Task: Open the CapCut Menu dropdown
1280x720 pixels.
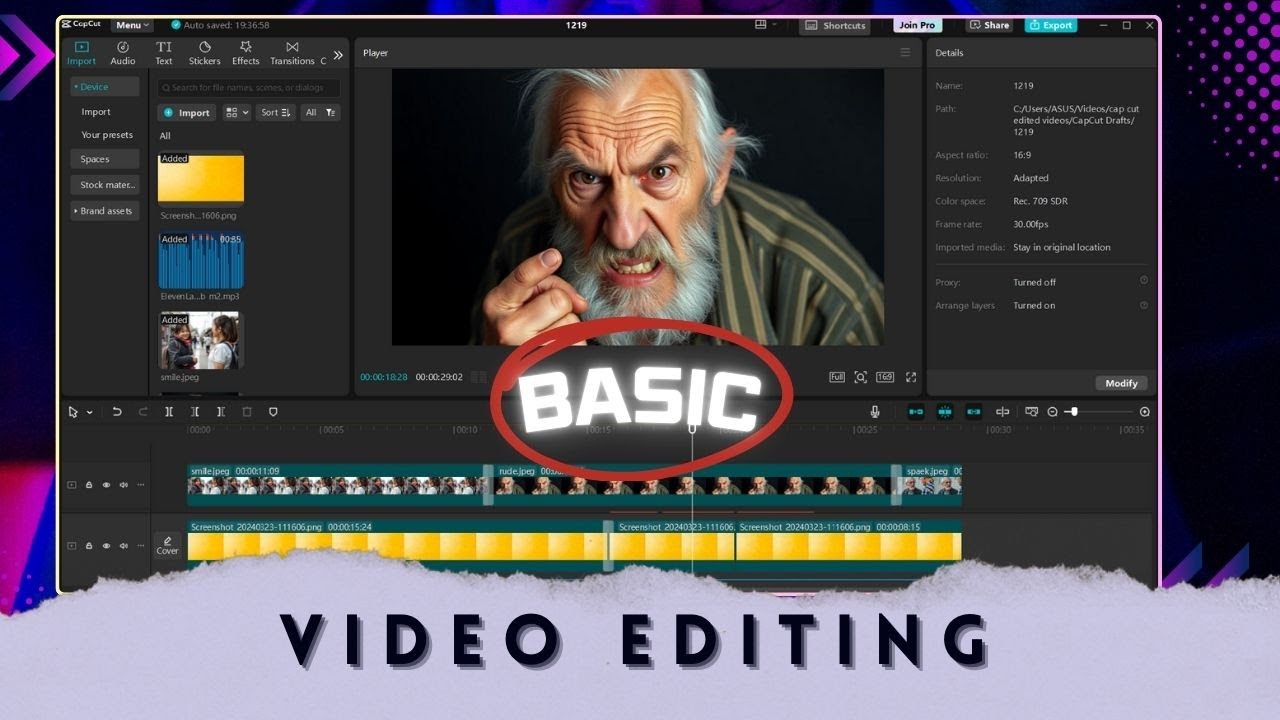Action: [132, 25]
